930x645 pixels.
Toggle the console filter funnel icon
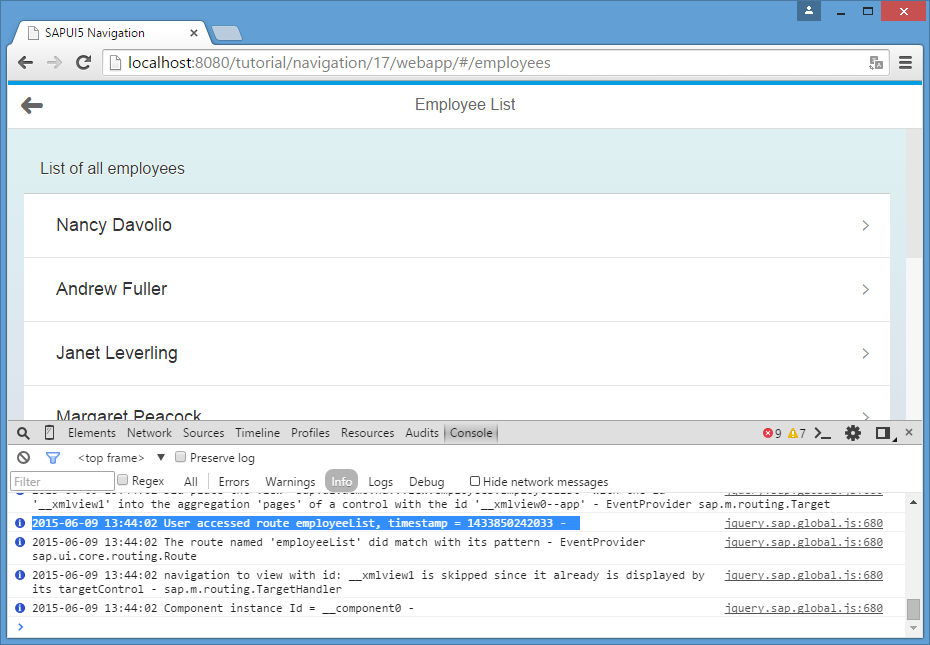52,458
